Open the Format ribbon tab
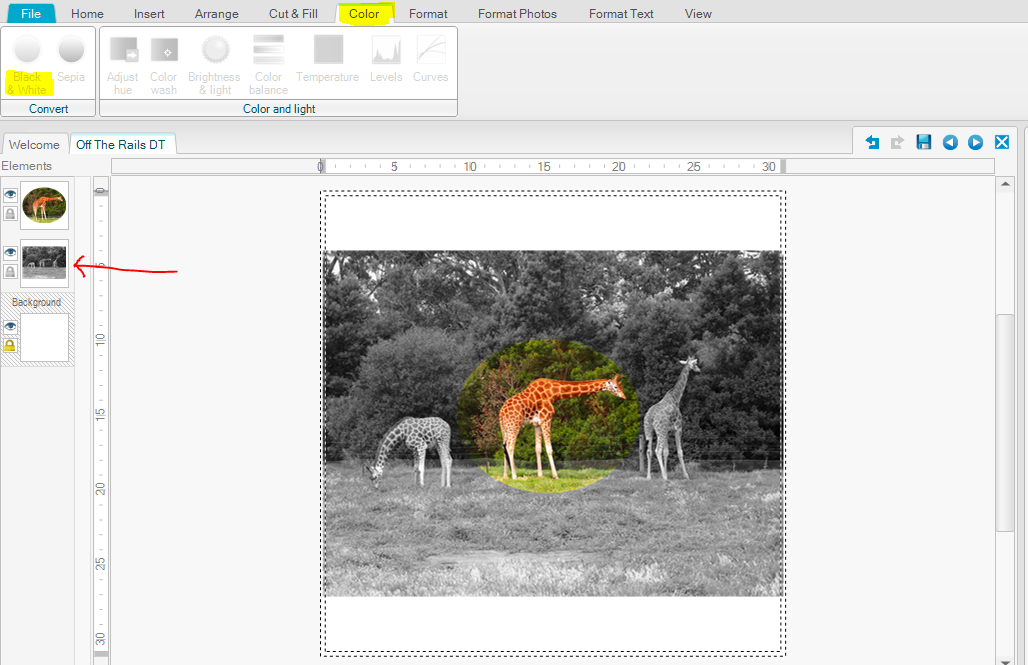This screenshot has height=665, width=1028. pos(428,14)
